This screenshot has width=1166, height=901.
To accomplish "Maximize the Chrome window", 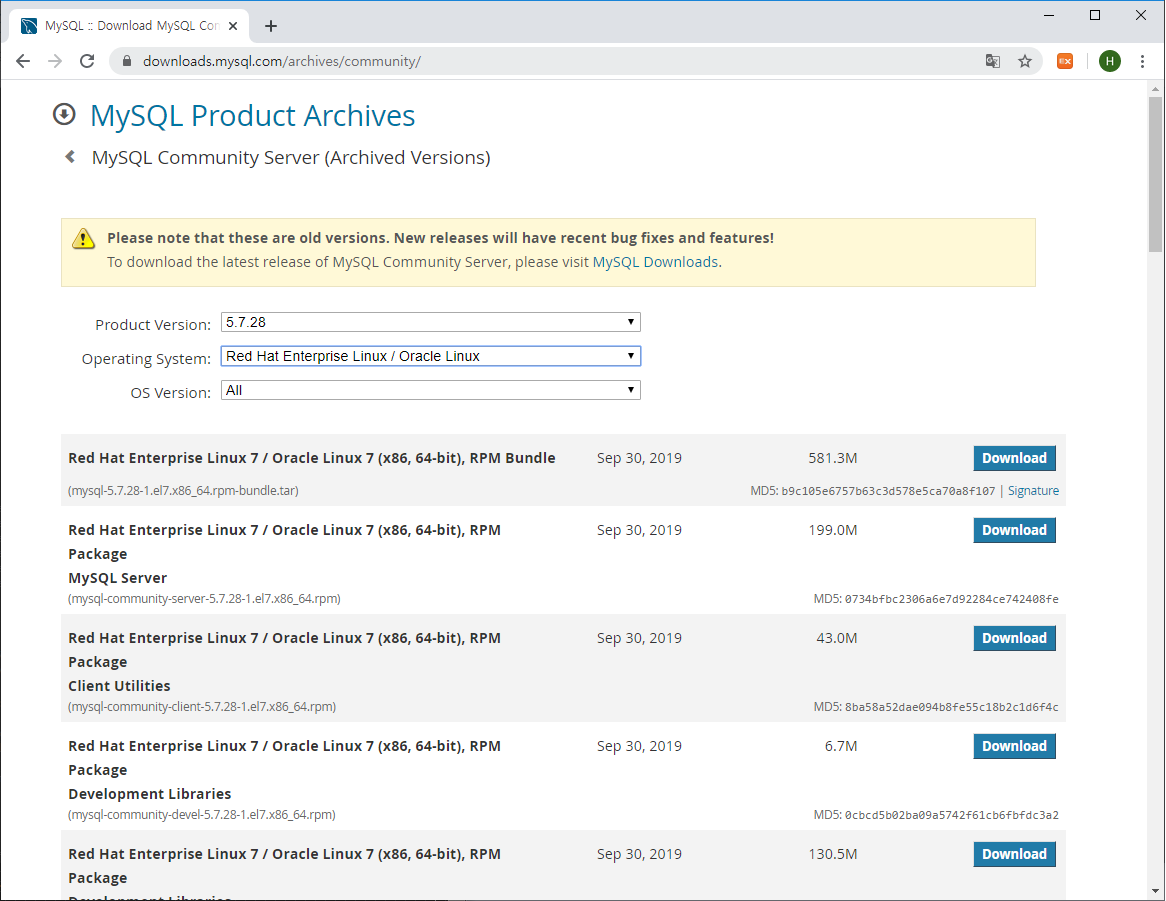I will click(x=1095, y=15).
